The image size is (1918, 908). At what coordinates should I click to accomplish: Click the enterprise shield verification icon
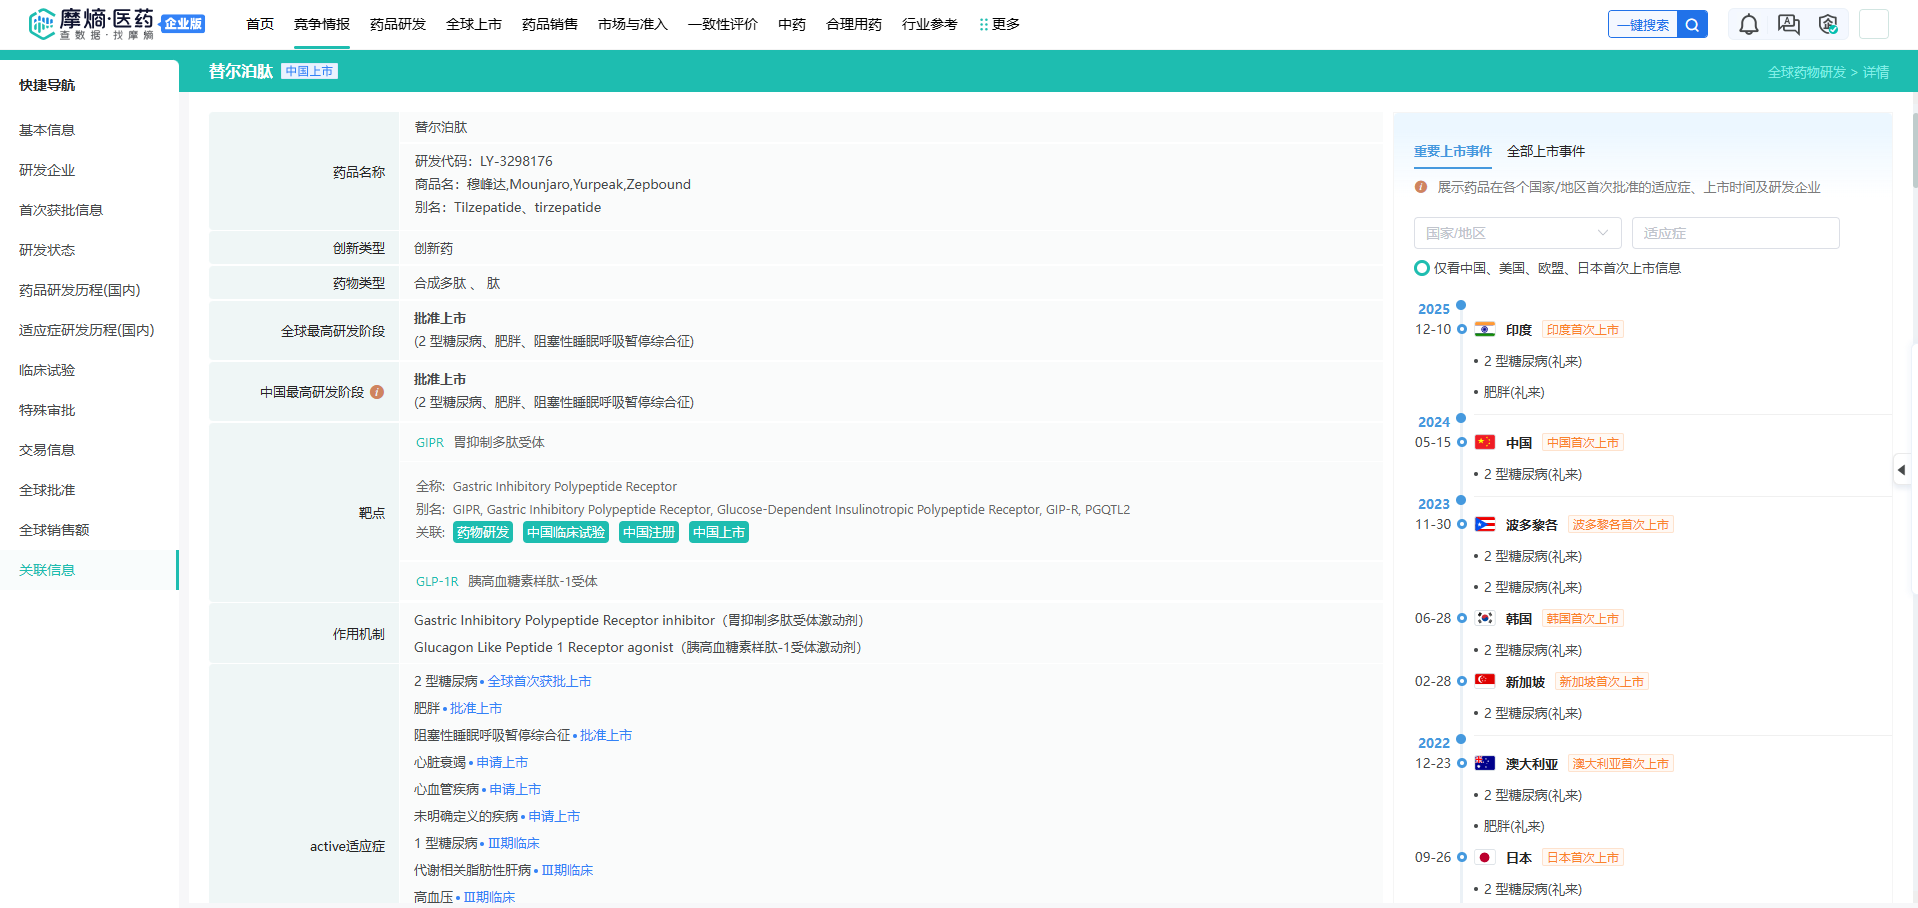click(1828, 25)
